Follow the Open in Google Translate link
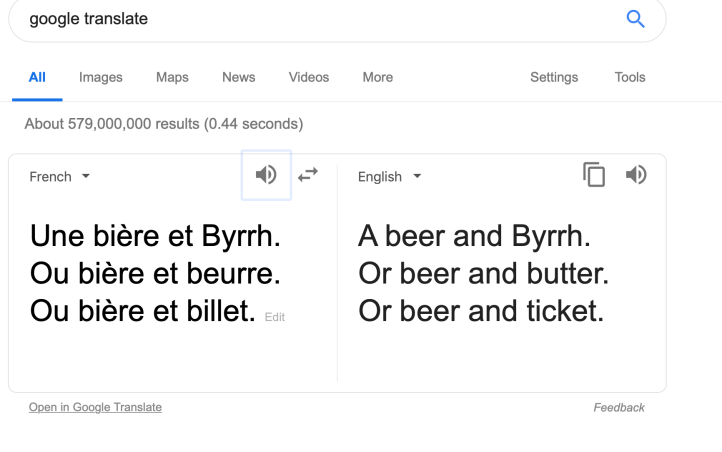722x452 pixels. (x=95, y=407)
